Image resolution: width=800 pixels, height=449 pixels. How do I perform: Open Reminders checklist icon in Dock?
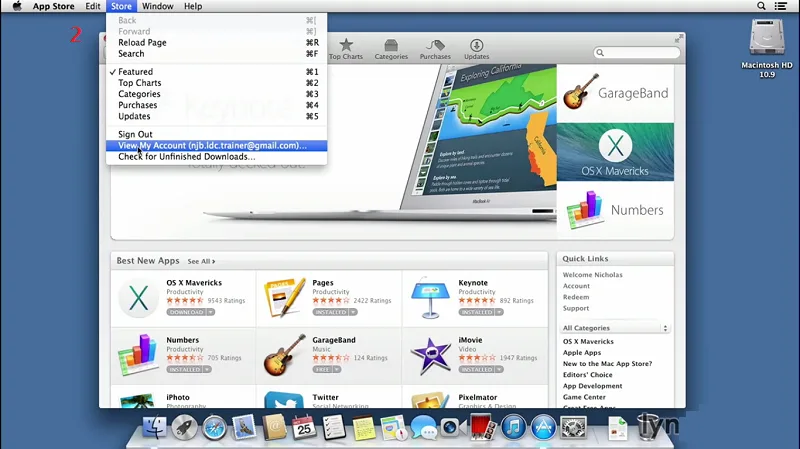point(334,427)
